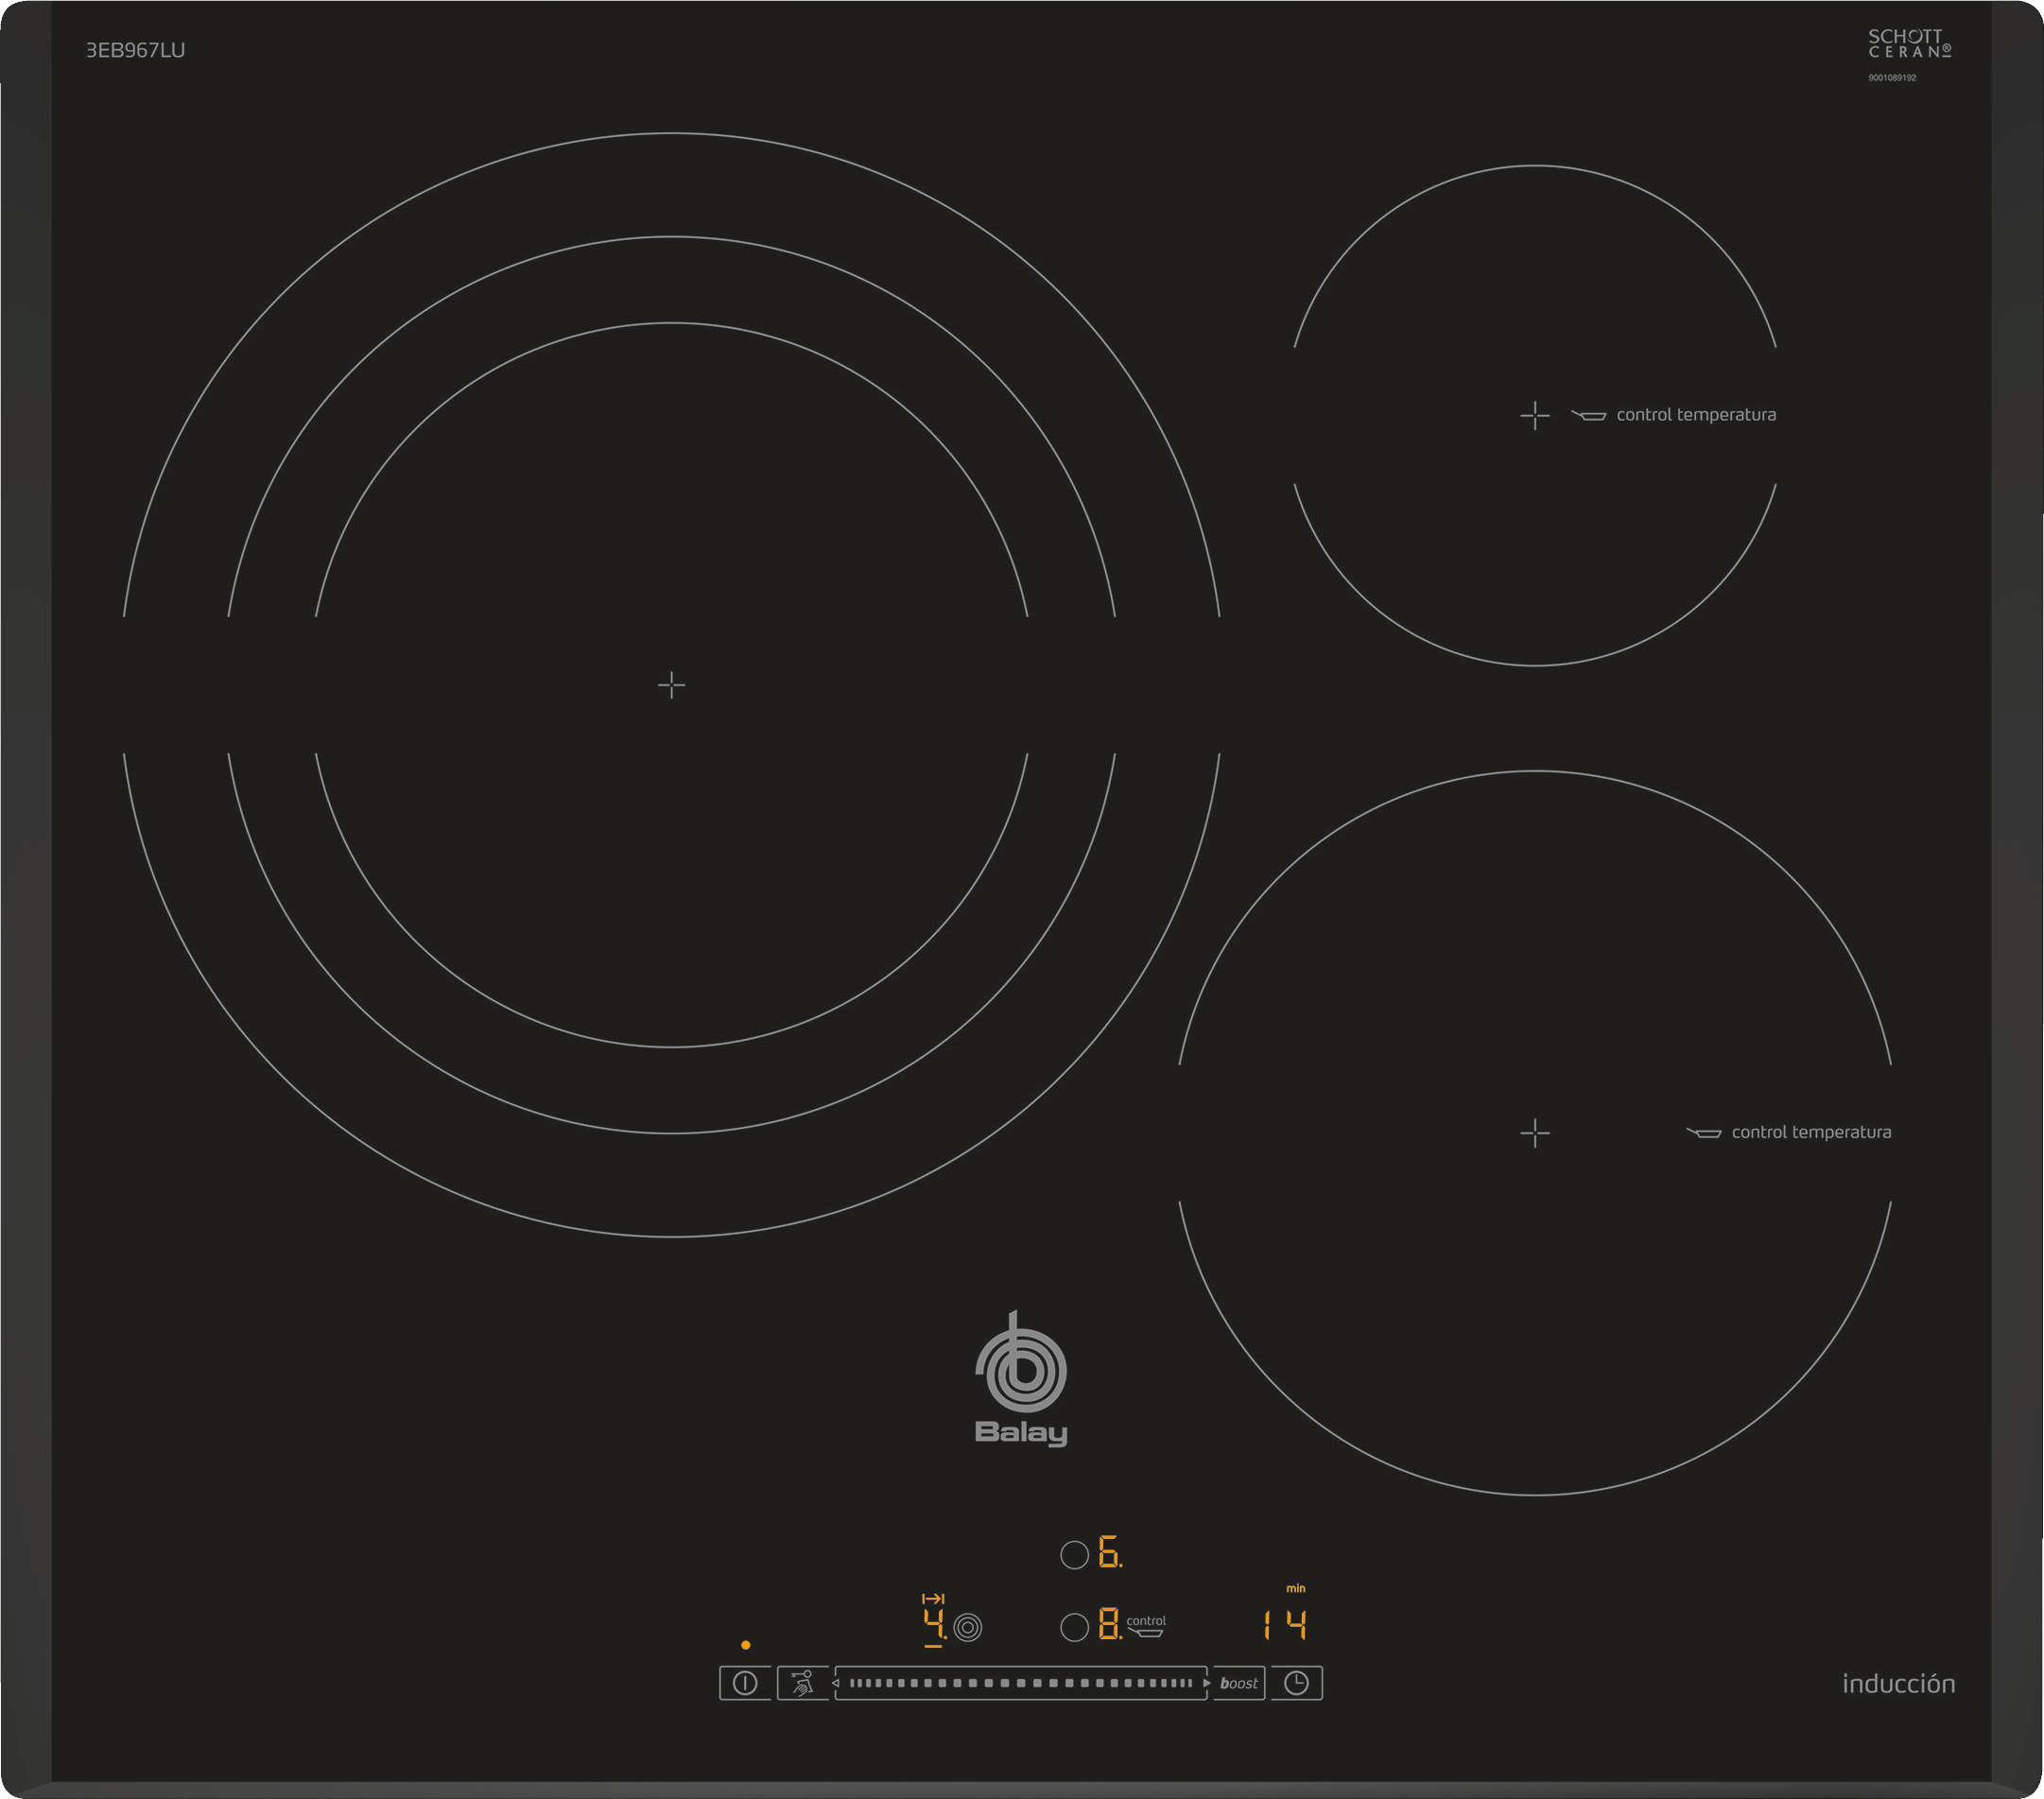Click the 3EB967LU model number
The width and height of the screenshot is (2044, 1799).
pyautogui.click(x=135, y=50)
